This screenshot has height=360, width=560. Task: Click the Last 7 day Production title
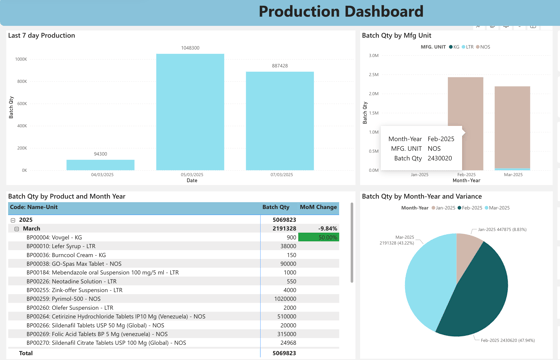click(41, 35)
